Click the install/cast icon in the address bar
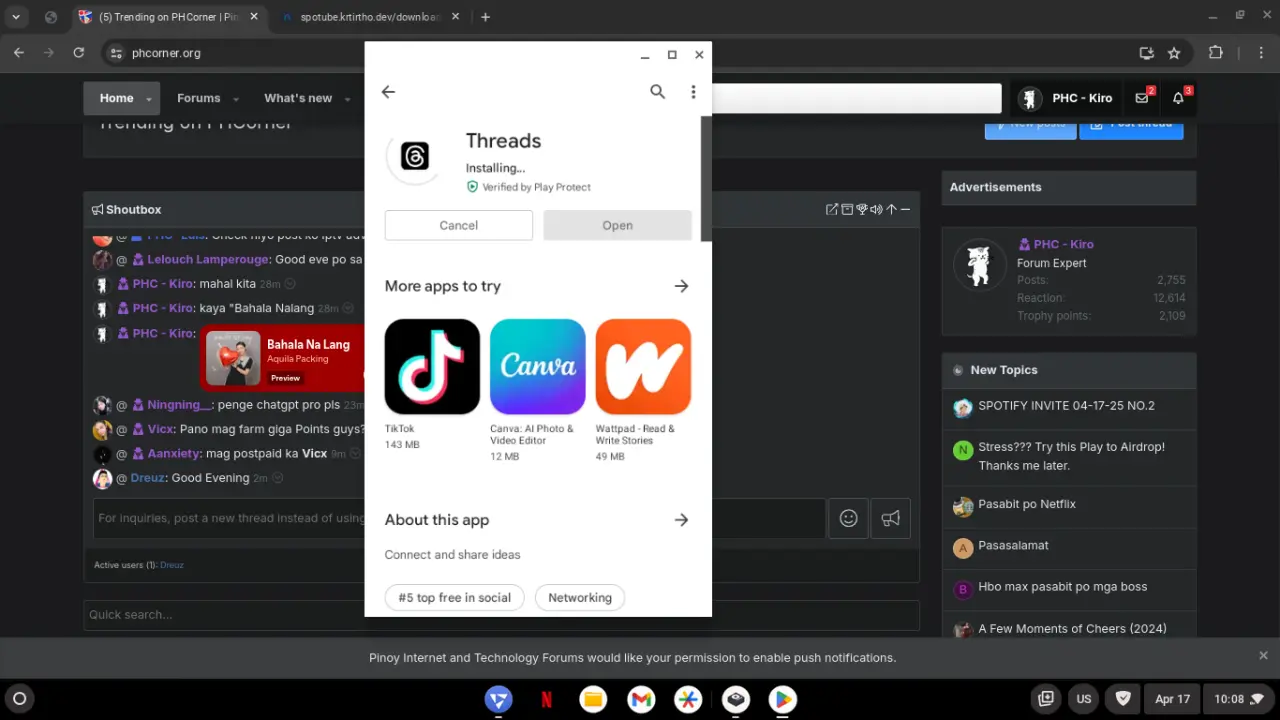 coord(1146,53)
